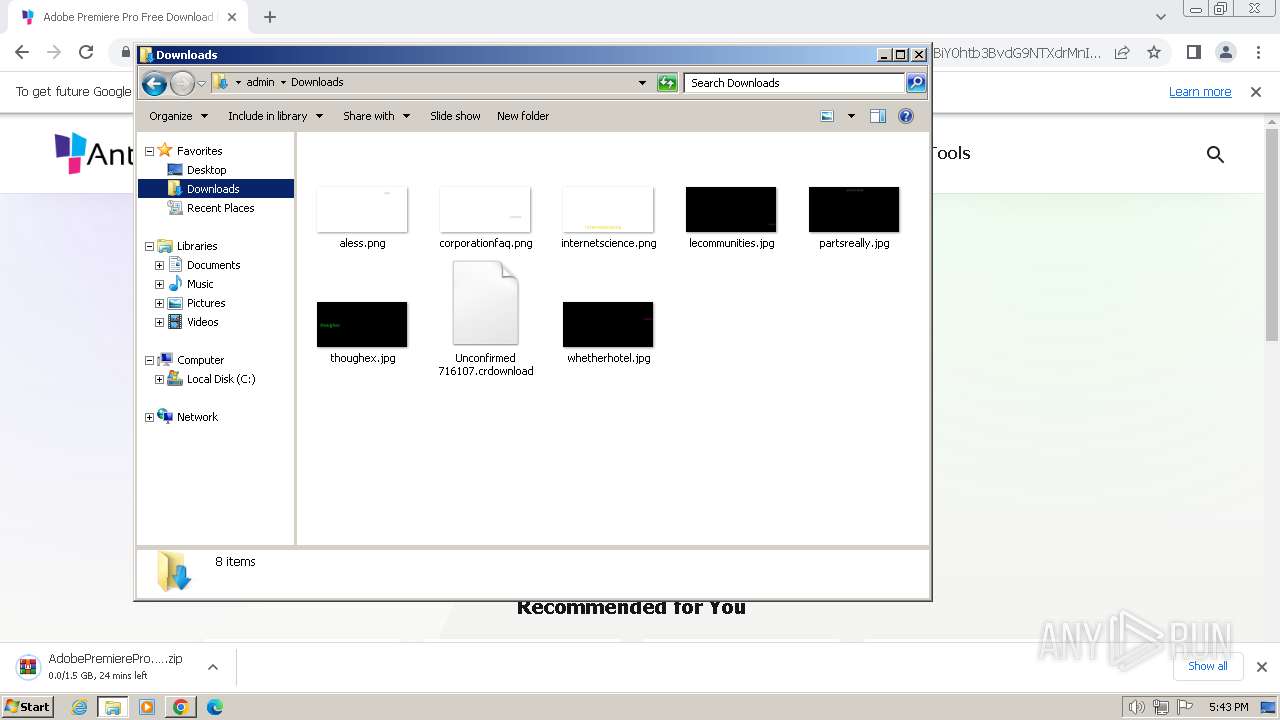Image resolution: width=1280 pixels, height=720 pixels.
Task: Click Show all downloads
Action: (x=1207, y=666)
